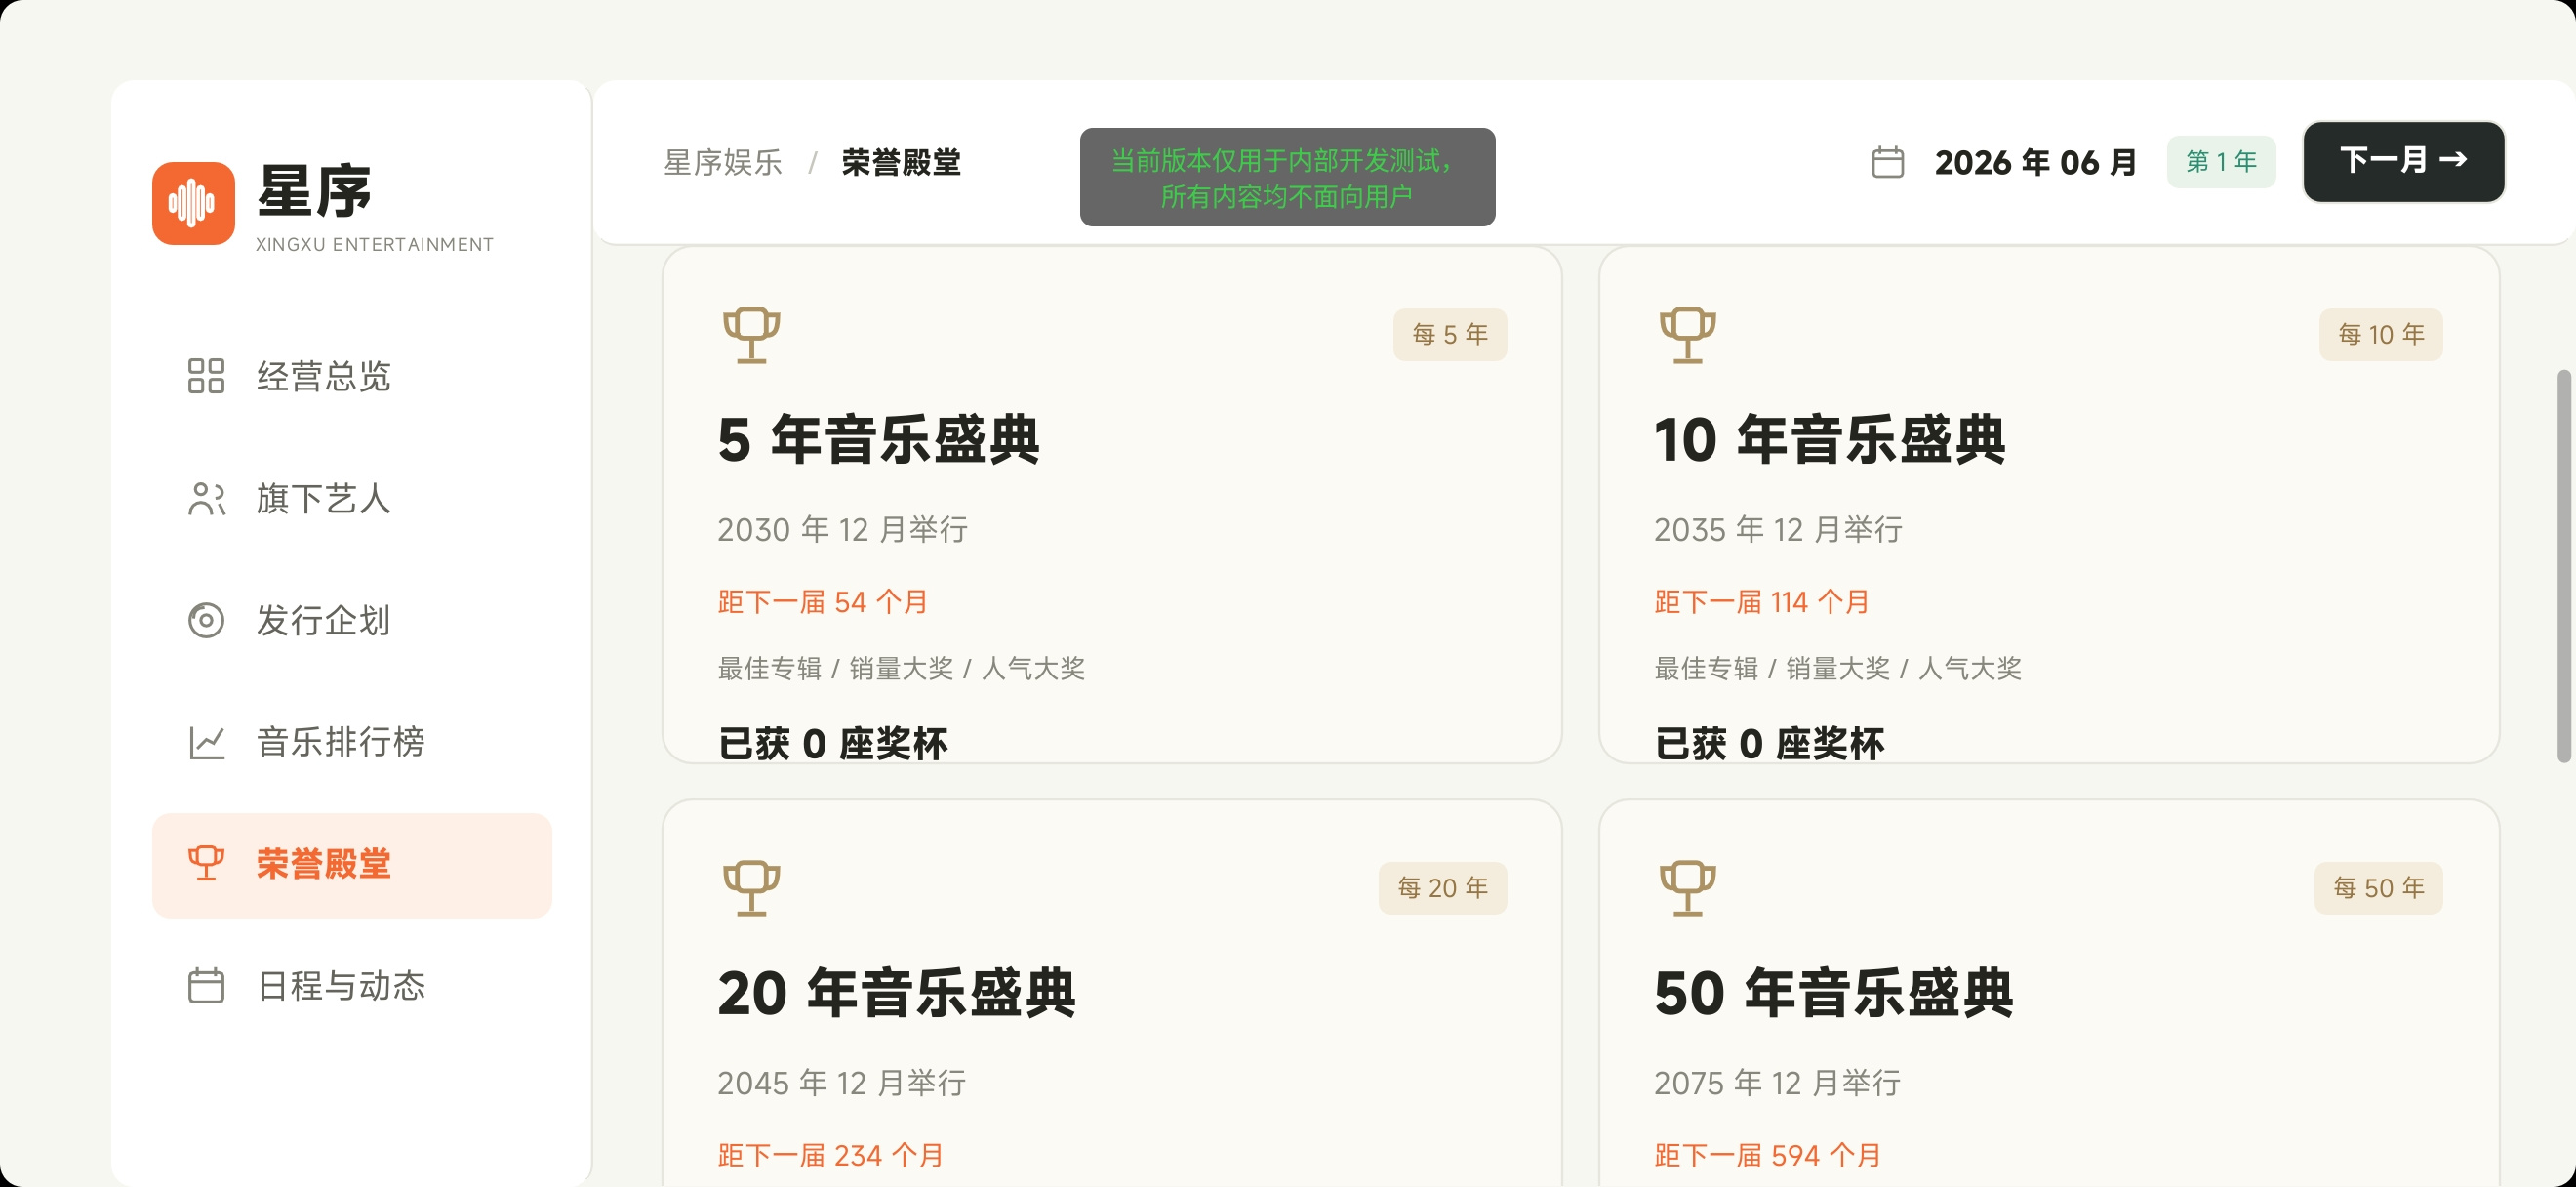Click the chart icon beside 音乐排行榜
The image size is (2576, 1187).
206,742
